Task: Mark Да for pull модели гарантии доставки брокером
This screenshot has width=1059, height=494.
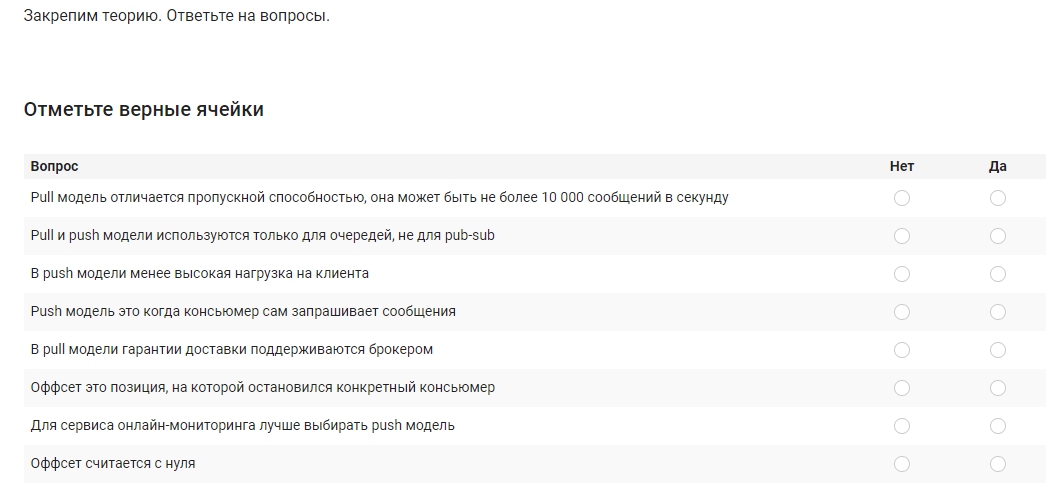Action: tap(998, 350)
